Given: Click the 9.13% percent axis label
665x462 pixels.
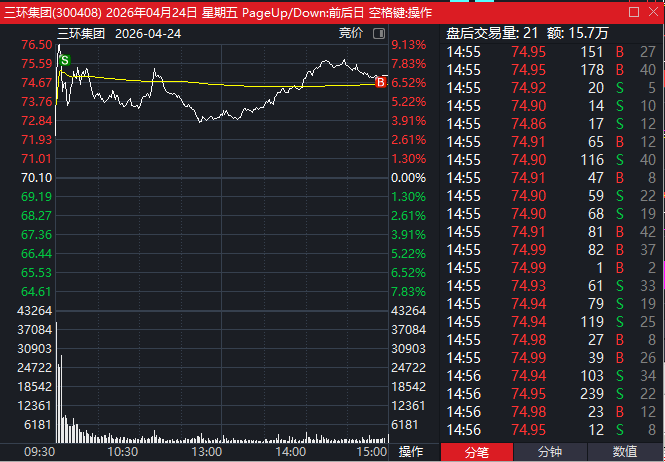Looking at the screenshot, I should [x=408, y=45].
